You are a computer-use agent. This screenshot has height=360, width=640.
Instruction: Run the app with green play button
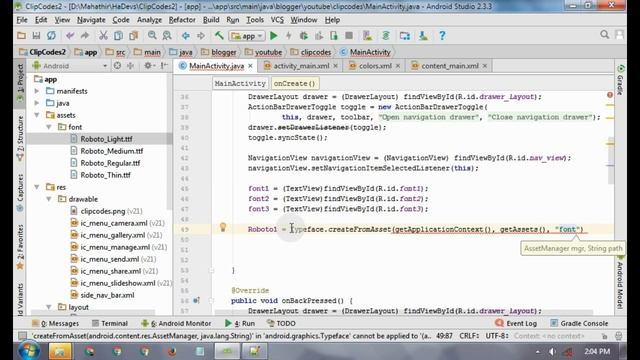(x=273, y=36)
